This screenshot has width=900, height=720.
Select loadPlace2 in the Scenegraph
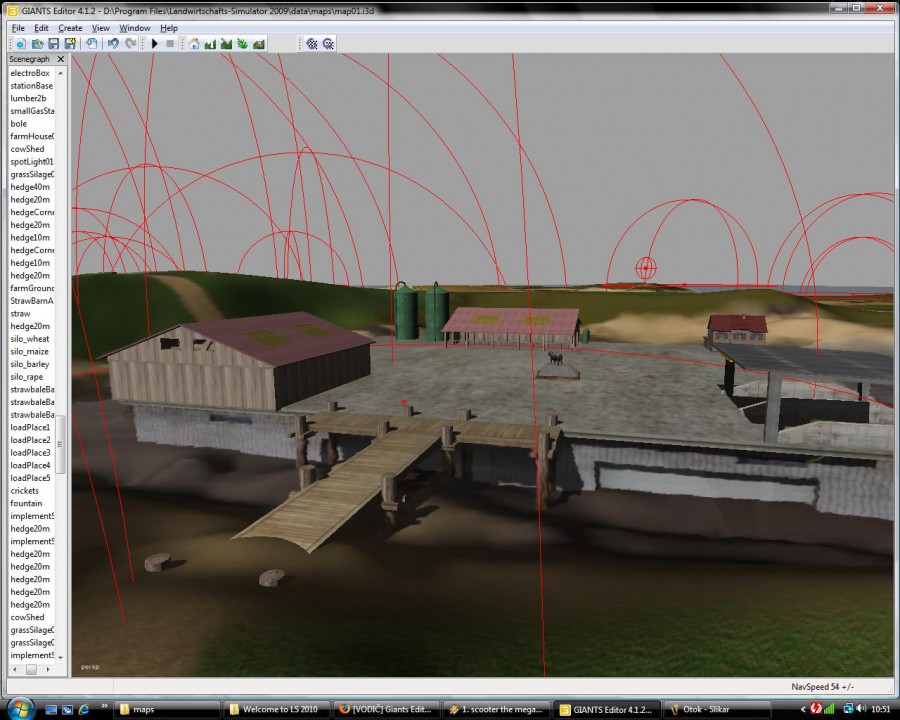click(x=30, y=440)
